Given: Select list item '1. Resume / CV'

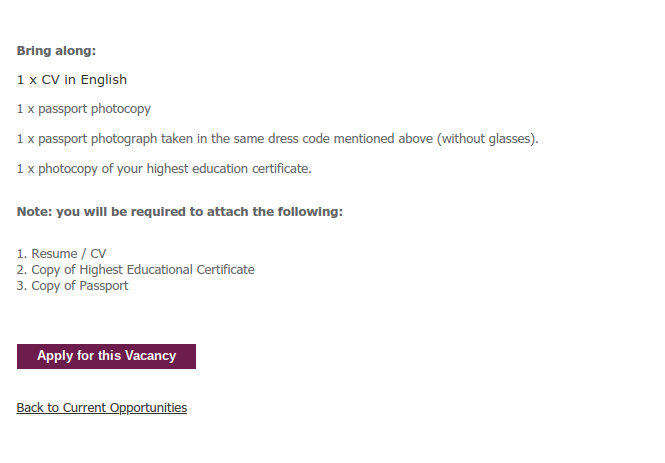Looking at the screenshot, I should point(61,254).
